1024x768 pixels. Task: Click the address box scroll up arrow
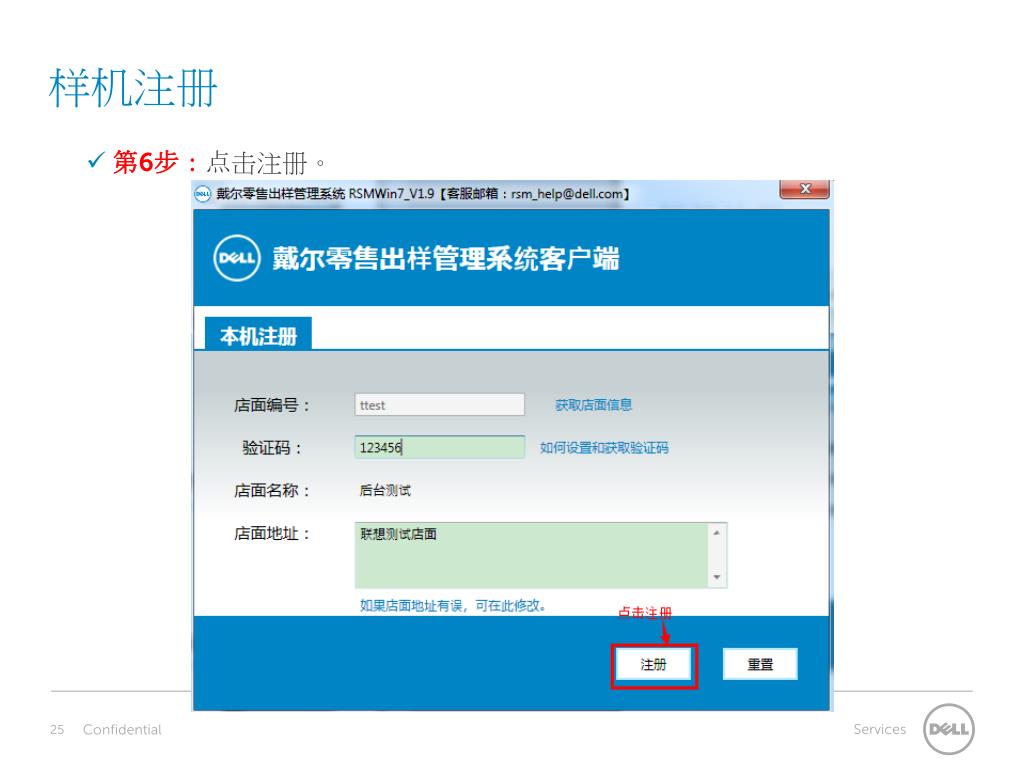pyautogui.click(x=717, y=533)
